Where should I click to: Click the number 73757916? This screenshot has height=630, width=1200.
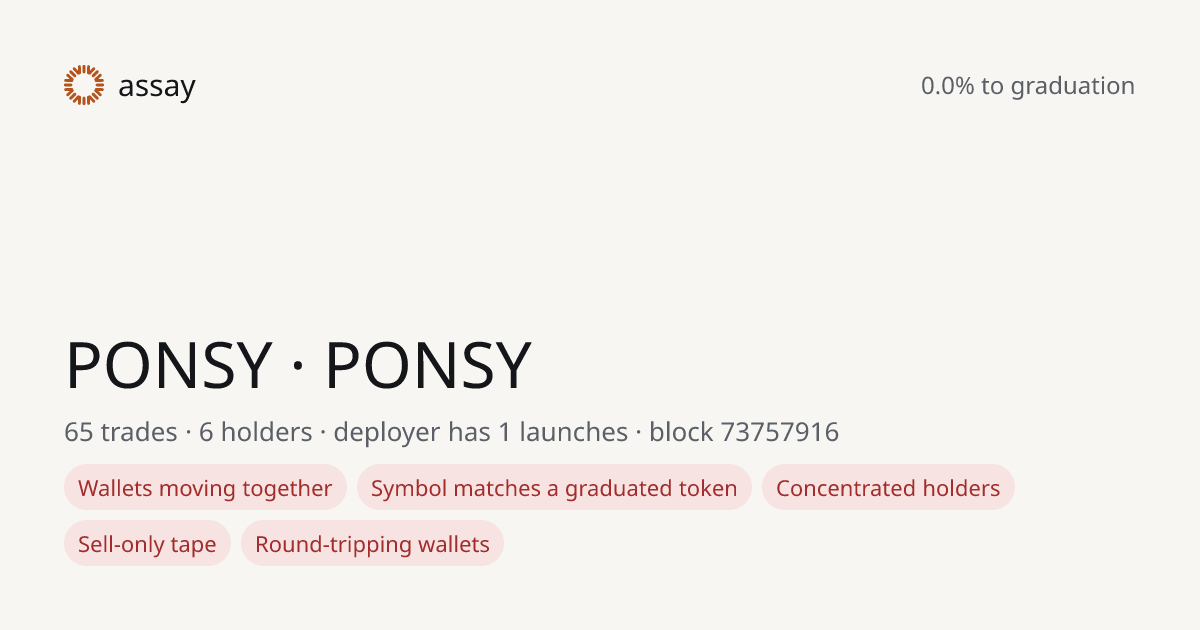point(780,432)
